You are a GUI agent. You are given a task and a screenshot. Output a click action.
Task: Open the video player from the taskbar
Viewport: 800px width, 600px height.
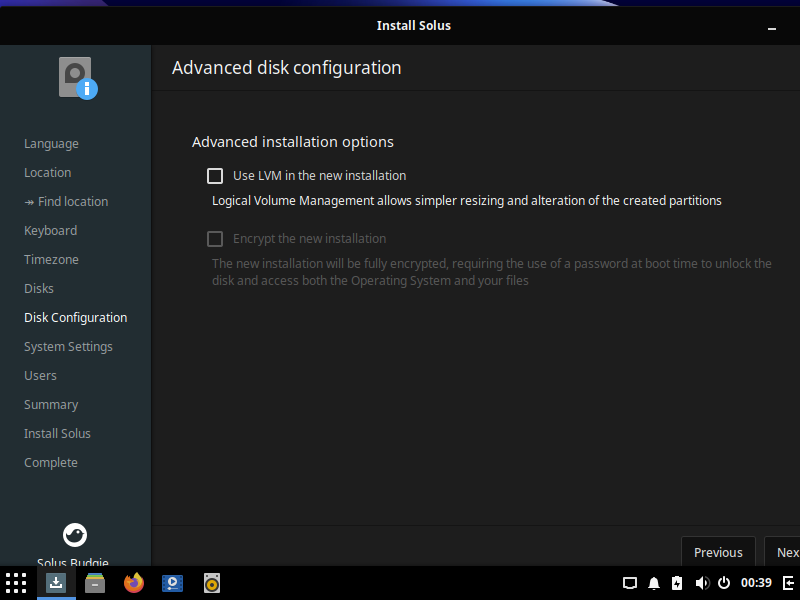point(172,583)
